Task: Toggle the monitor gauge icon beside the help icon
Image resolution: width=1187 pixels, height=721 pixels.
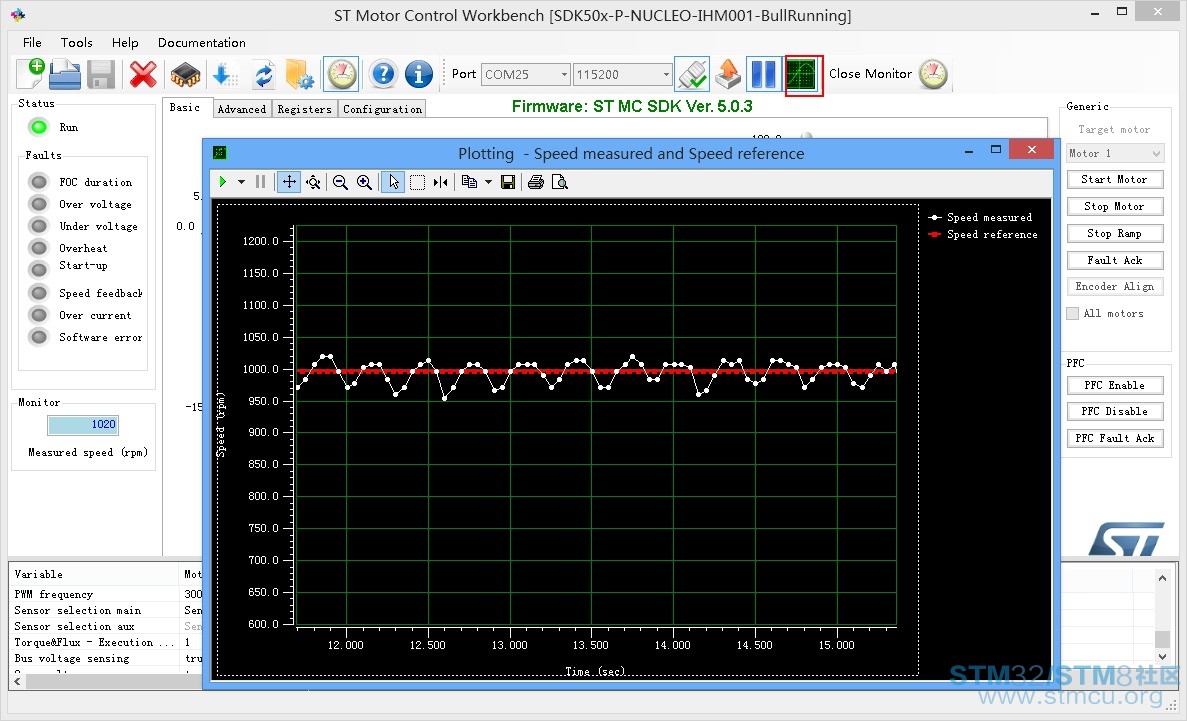Action: click(341, 74)
